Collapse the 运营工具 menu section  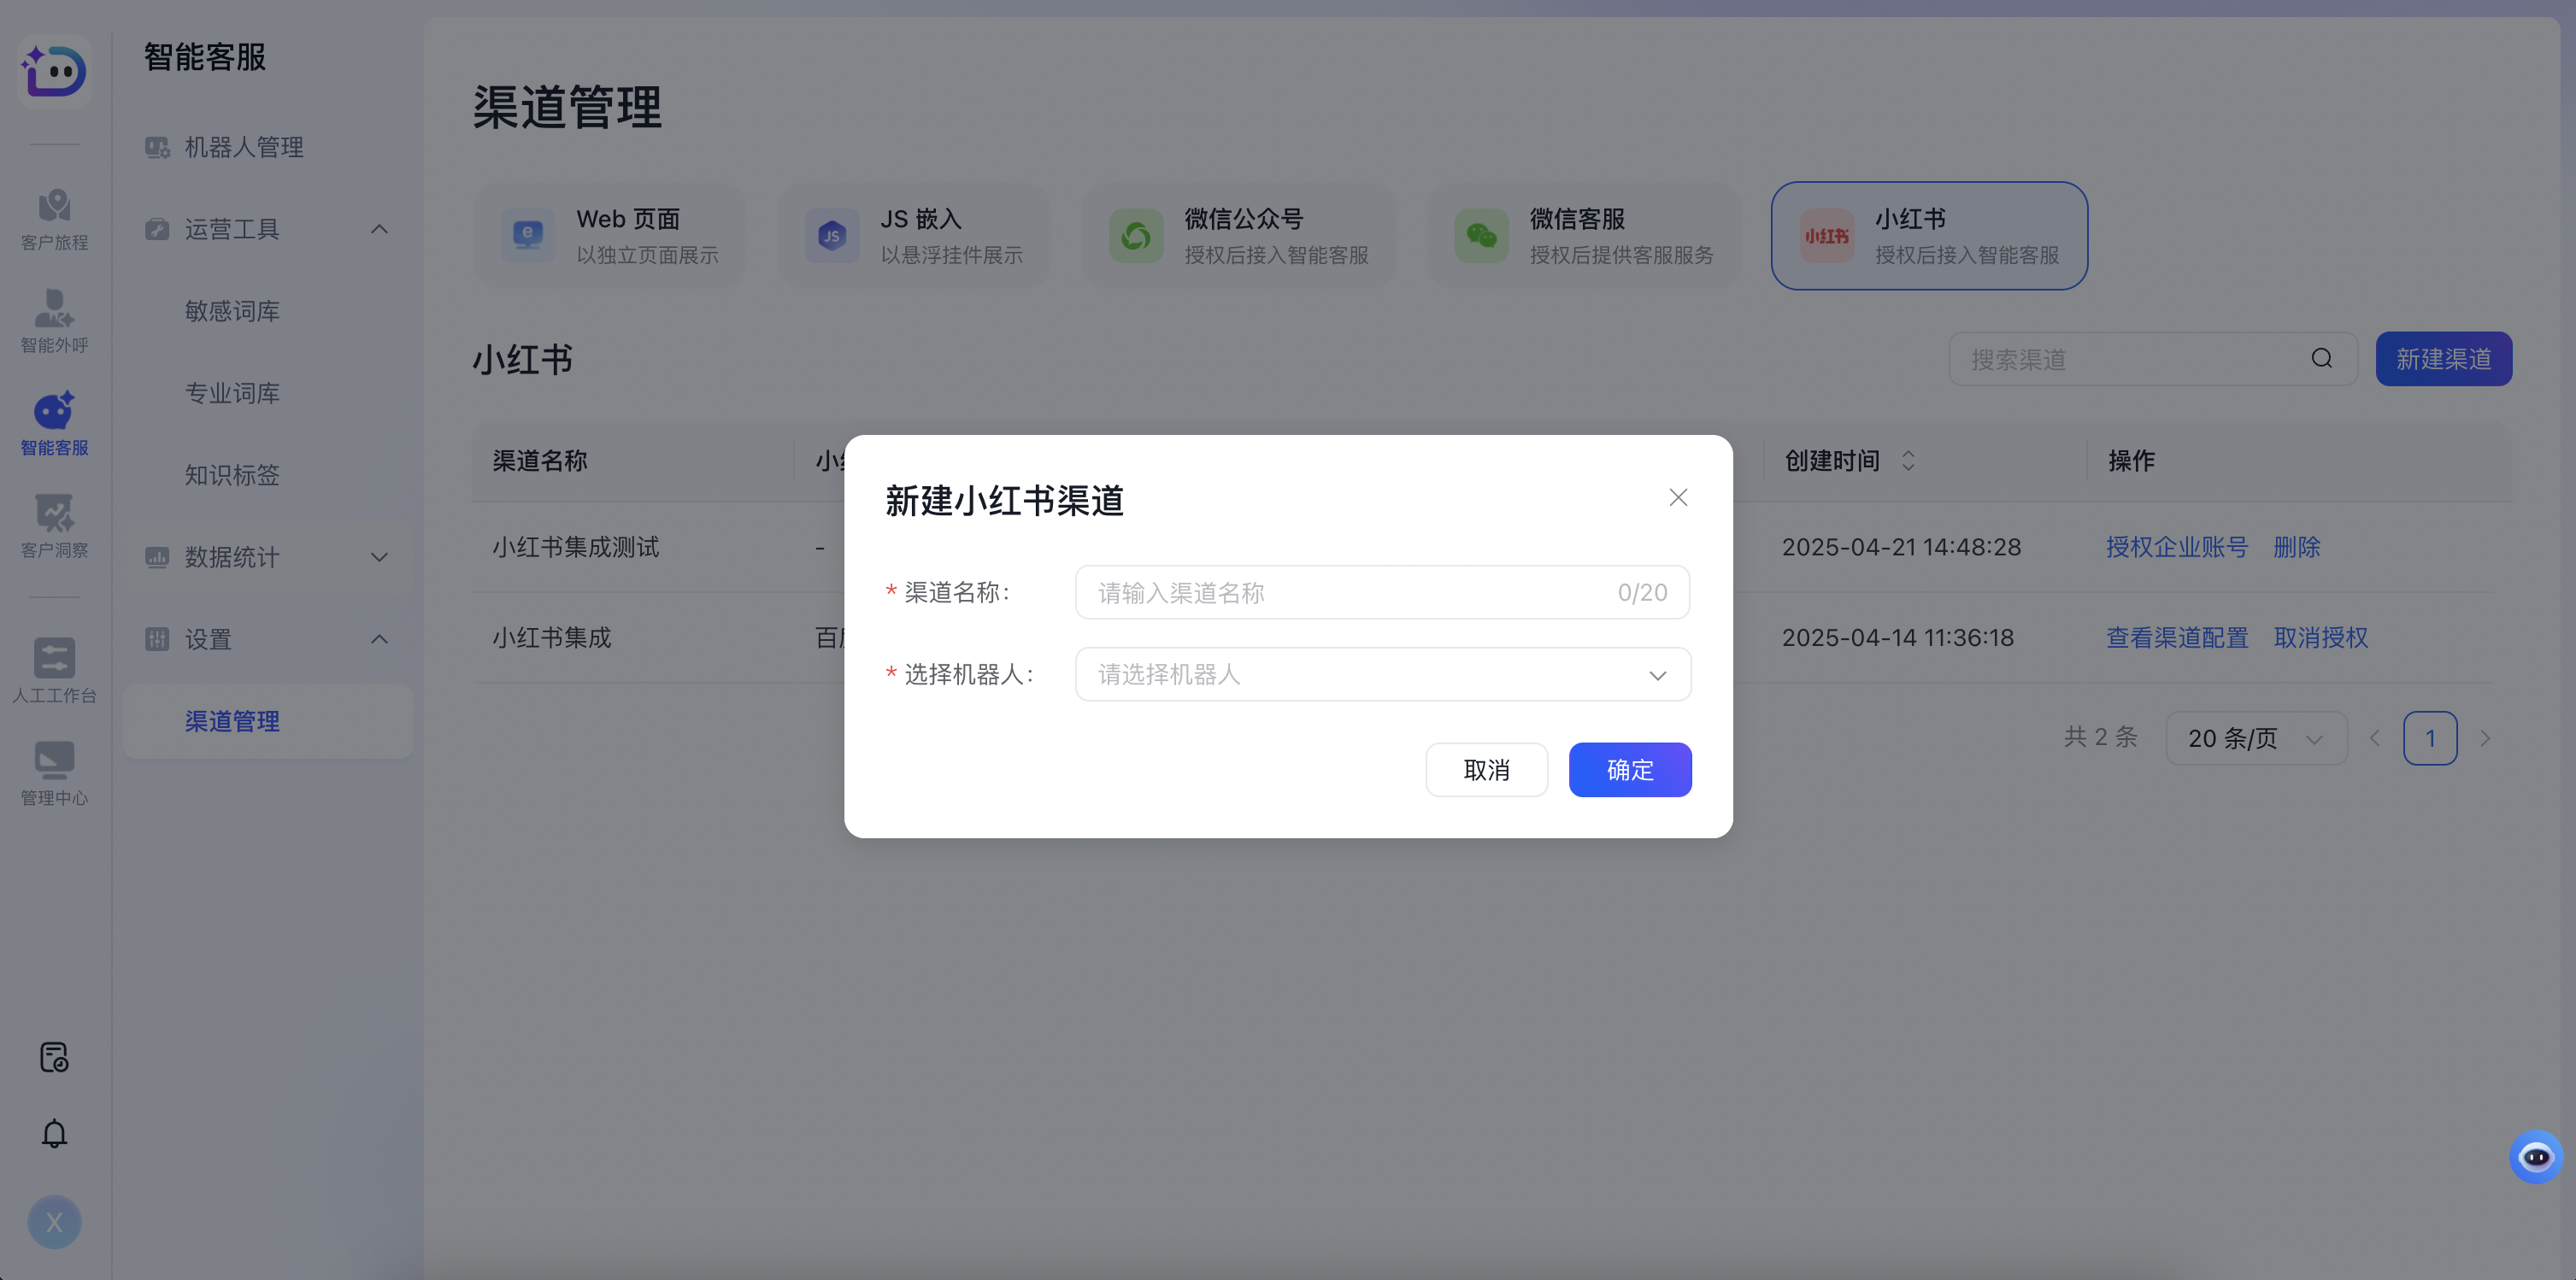(x=379, y=229)
